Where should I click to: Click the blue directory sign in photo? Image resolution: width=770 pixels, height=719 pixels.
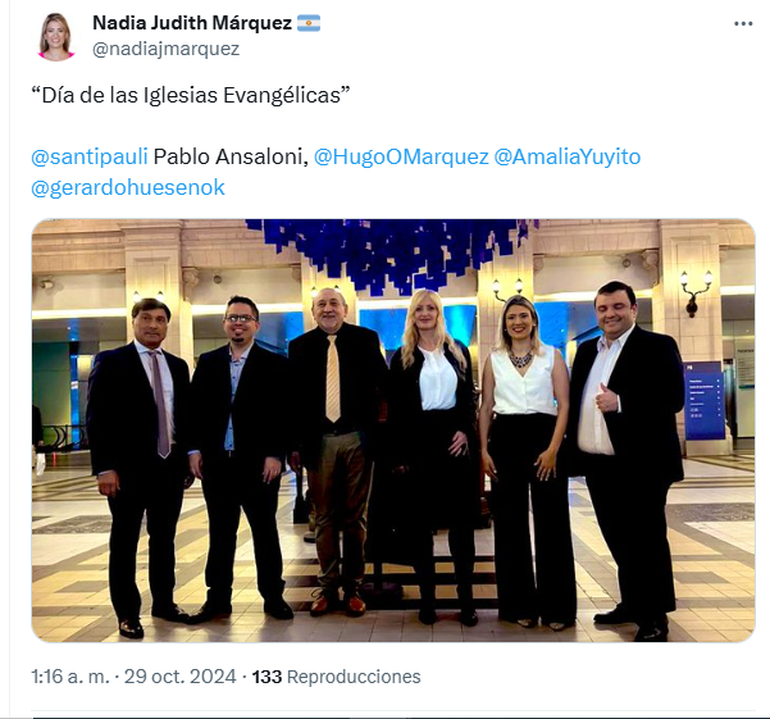coord(704,401)
